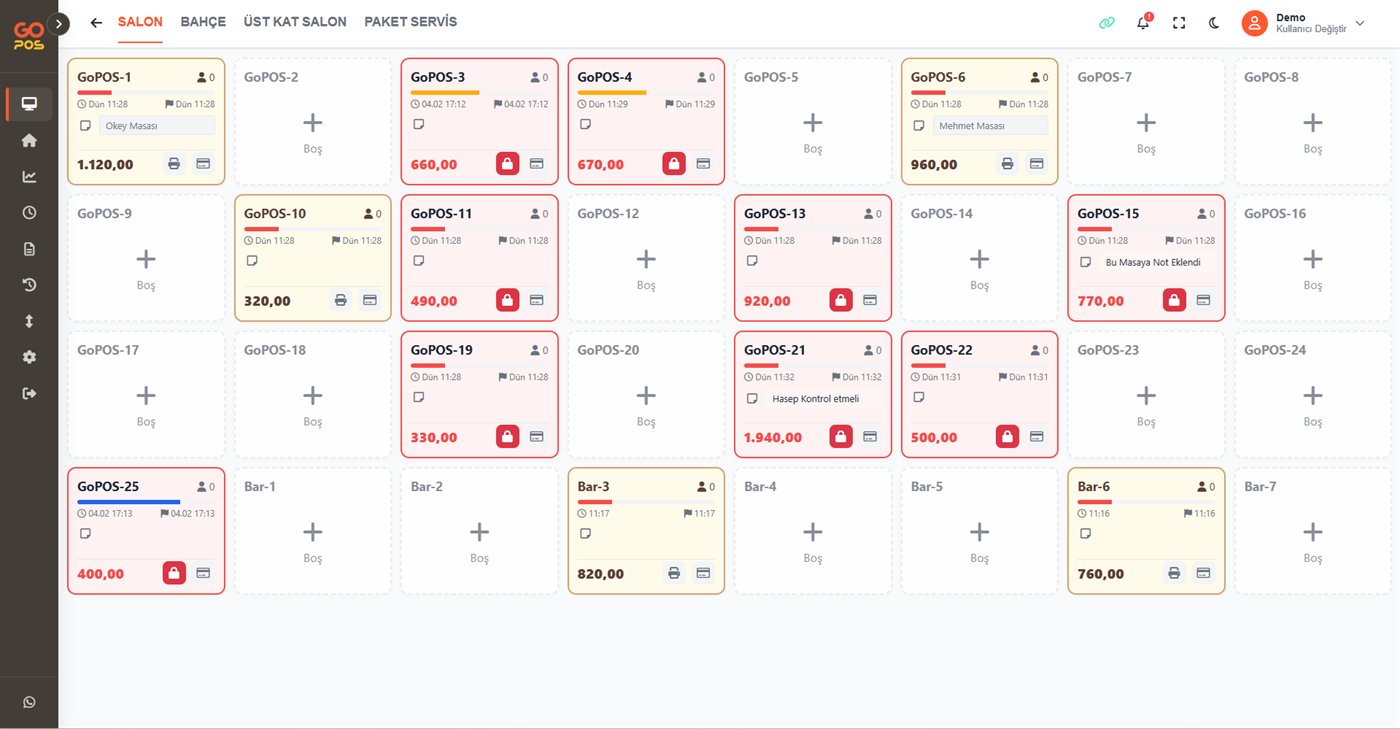
Task: Open the document icon in sidebar
Action: (x=29, y=249)
